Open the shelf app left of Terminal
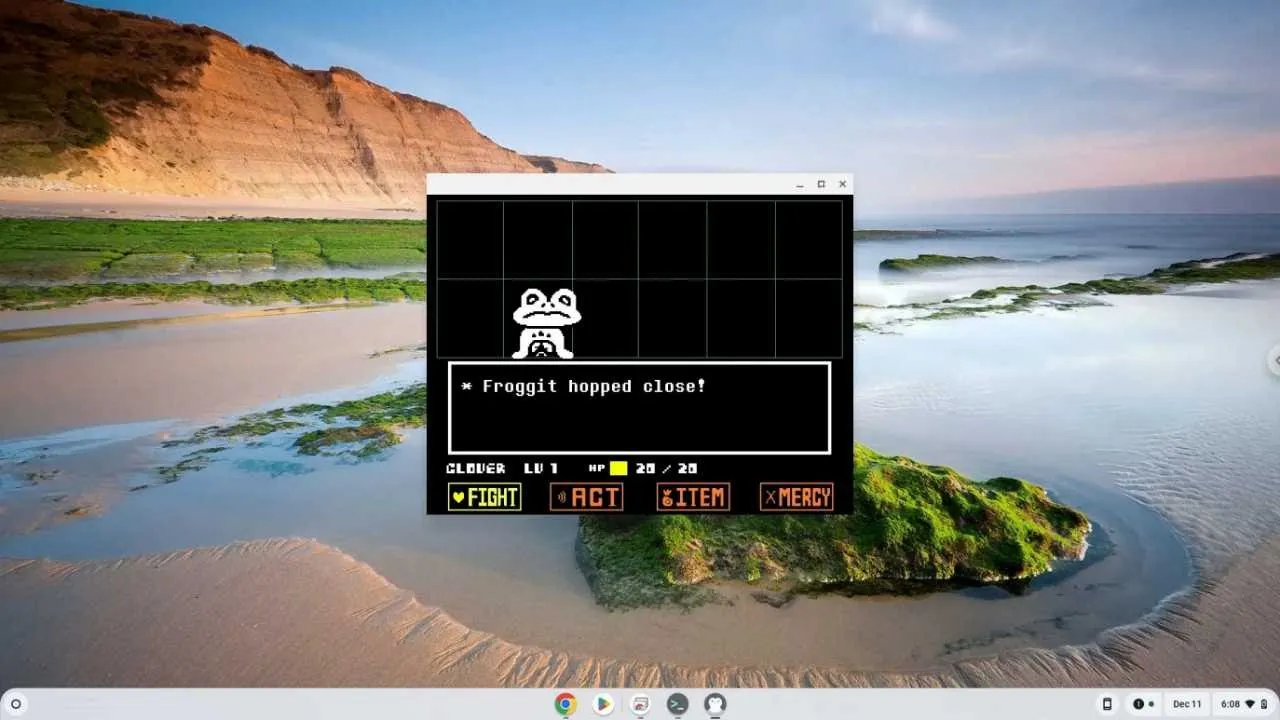1280x720 pixels. click(x=640, y=704)
